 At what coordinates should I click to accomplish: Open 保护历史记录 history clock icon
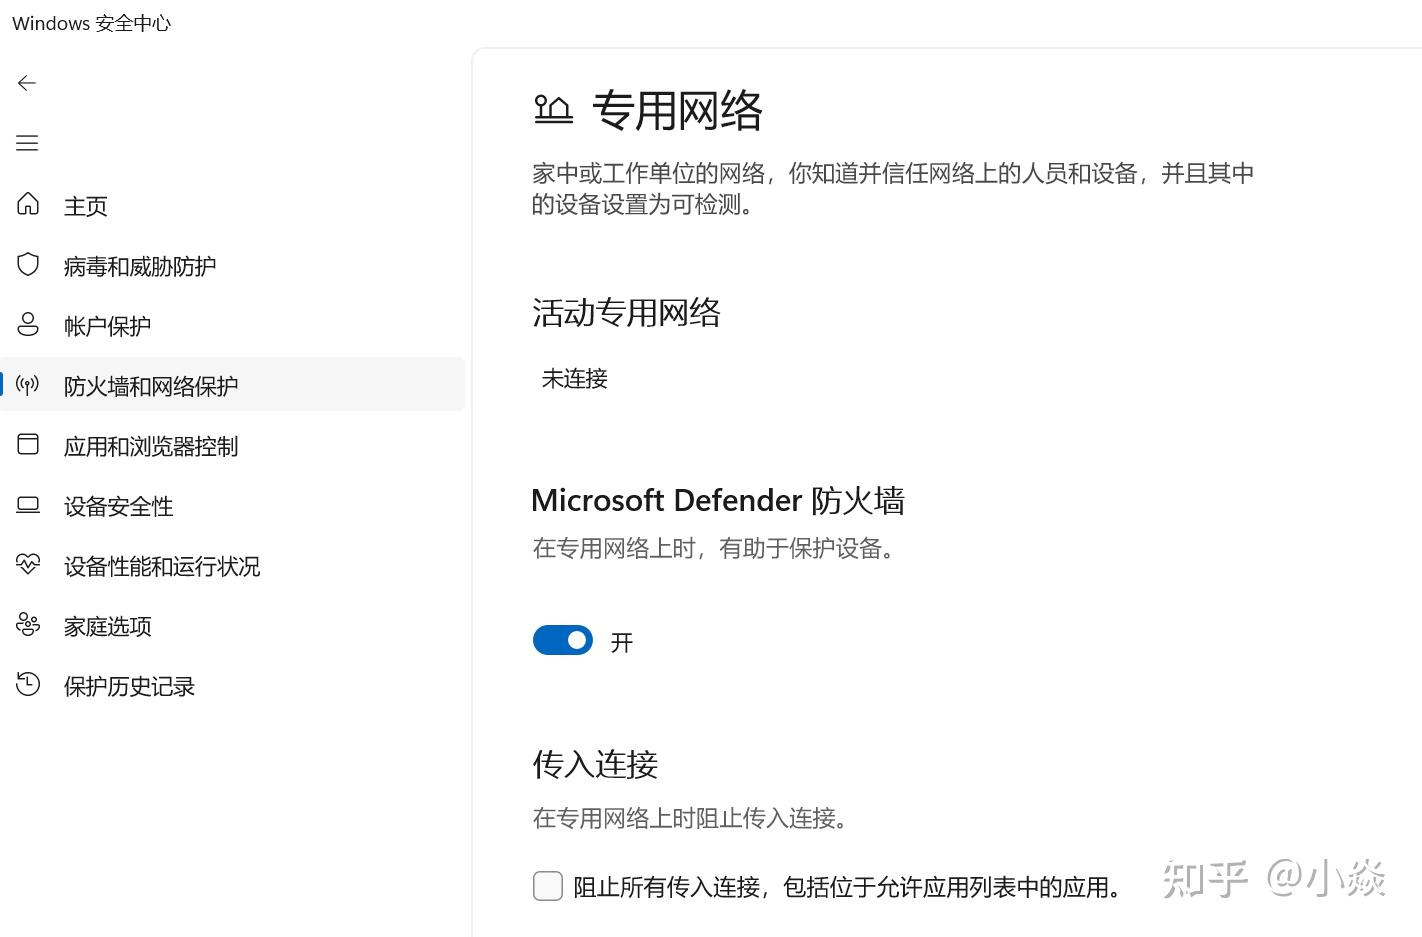27,685
